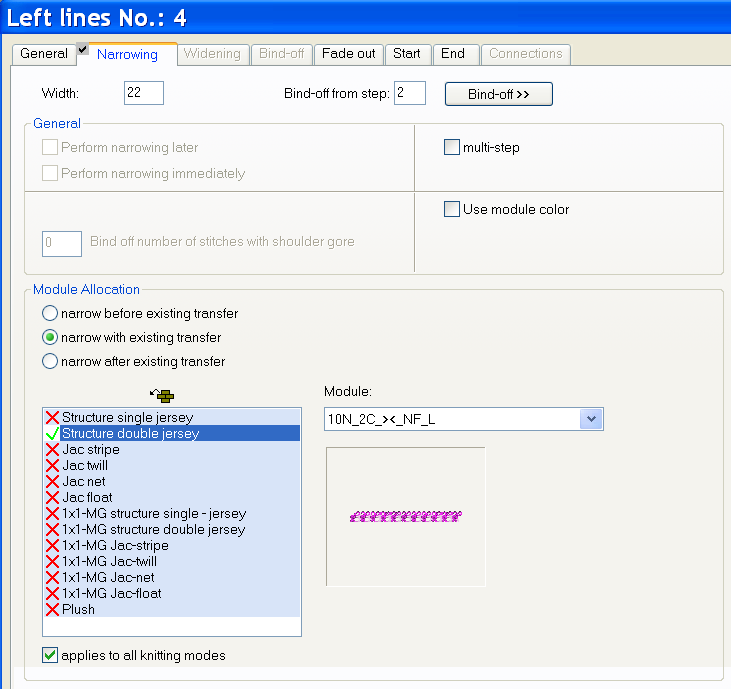Click red X icon beside 1x1-MG Jac-net
The height and width of the screenshot is (689, 731).
click(52, 577)
